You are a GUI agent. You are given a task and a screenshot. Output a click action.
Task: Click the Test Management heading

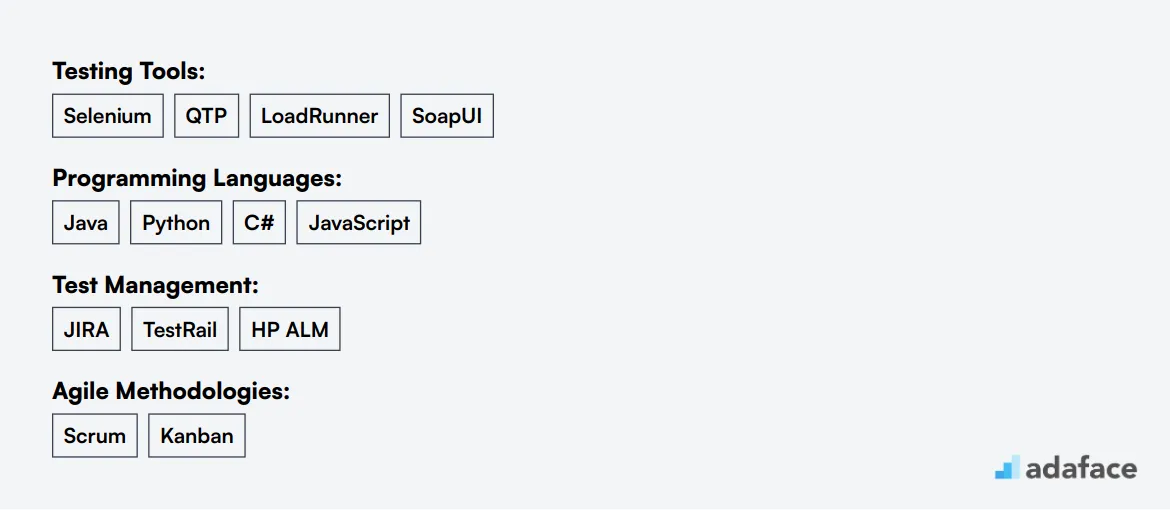click(x=155, y=285)
